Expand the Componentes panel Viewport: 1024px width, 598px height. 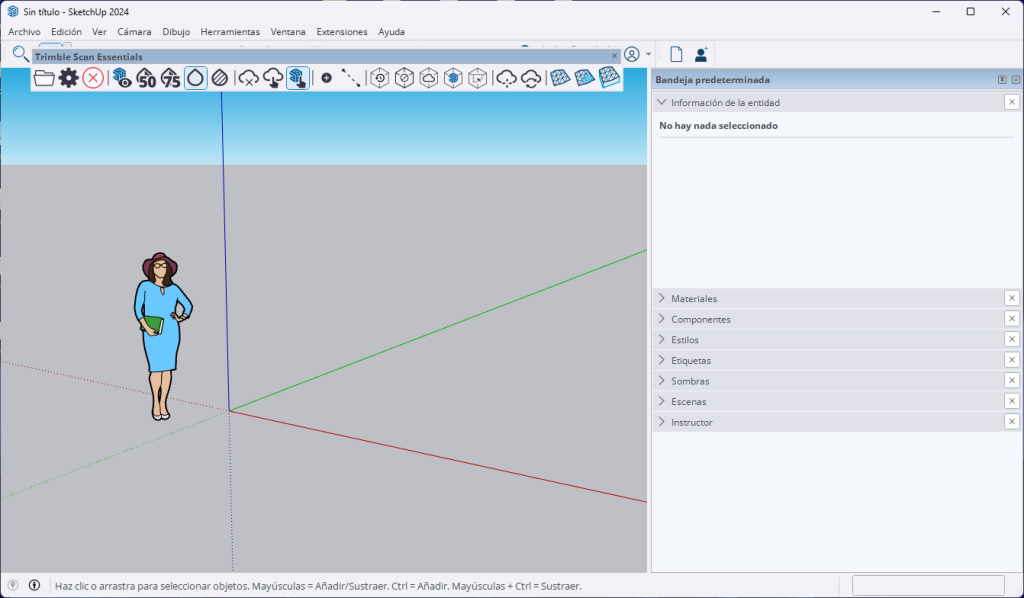tap(662, 319)
